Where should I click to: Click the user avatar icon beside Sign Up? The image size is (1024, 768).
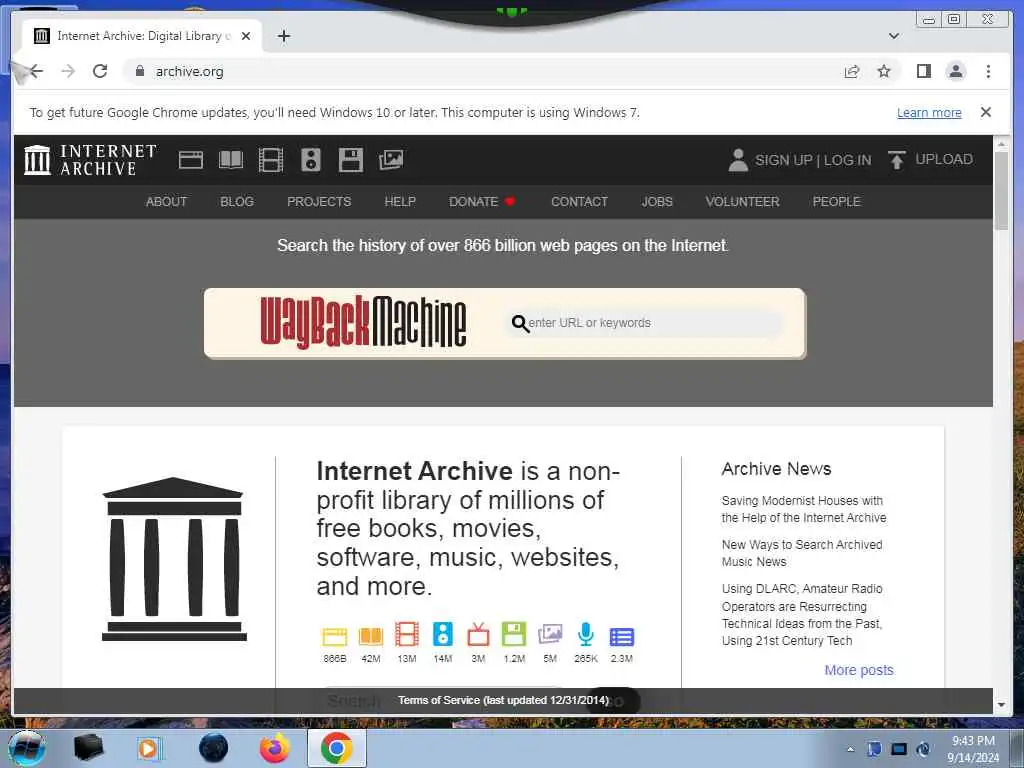coord(738,160)
